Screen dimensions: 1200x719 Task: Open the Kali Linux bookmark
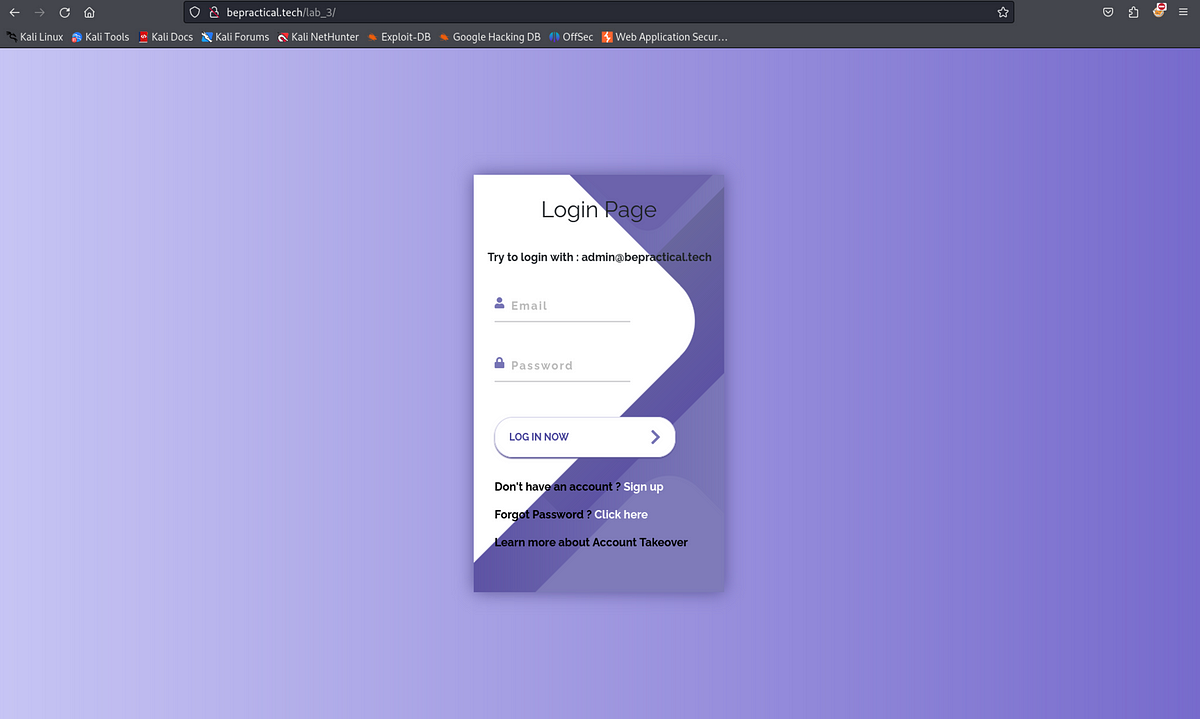point(35,37)
